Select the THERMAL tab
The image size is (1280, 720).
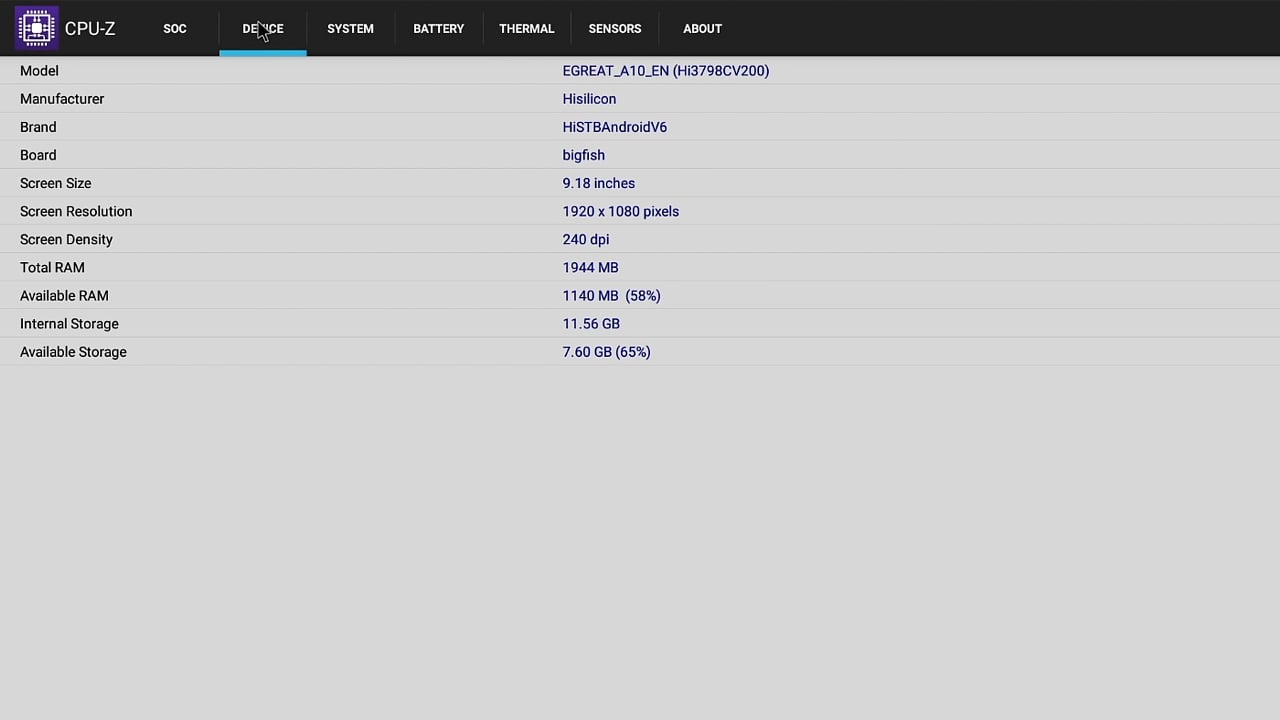(526, 28)
